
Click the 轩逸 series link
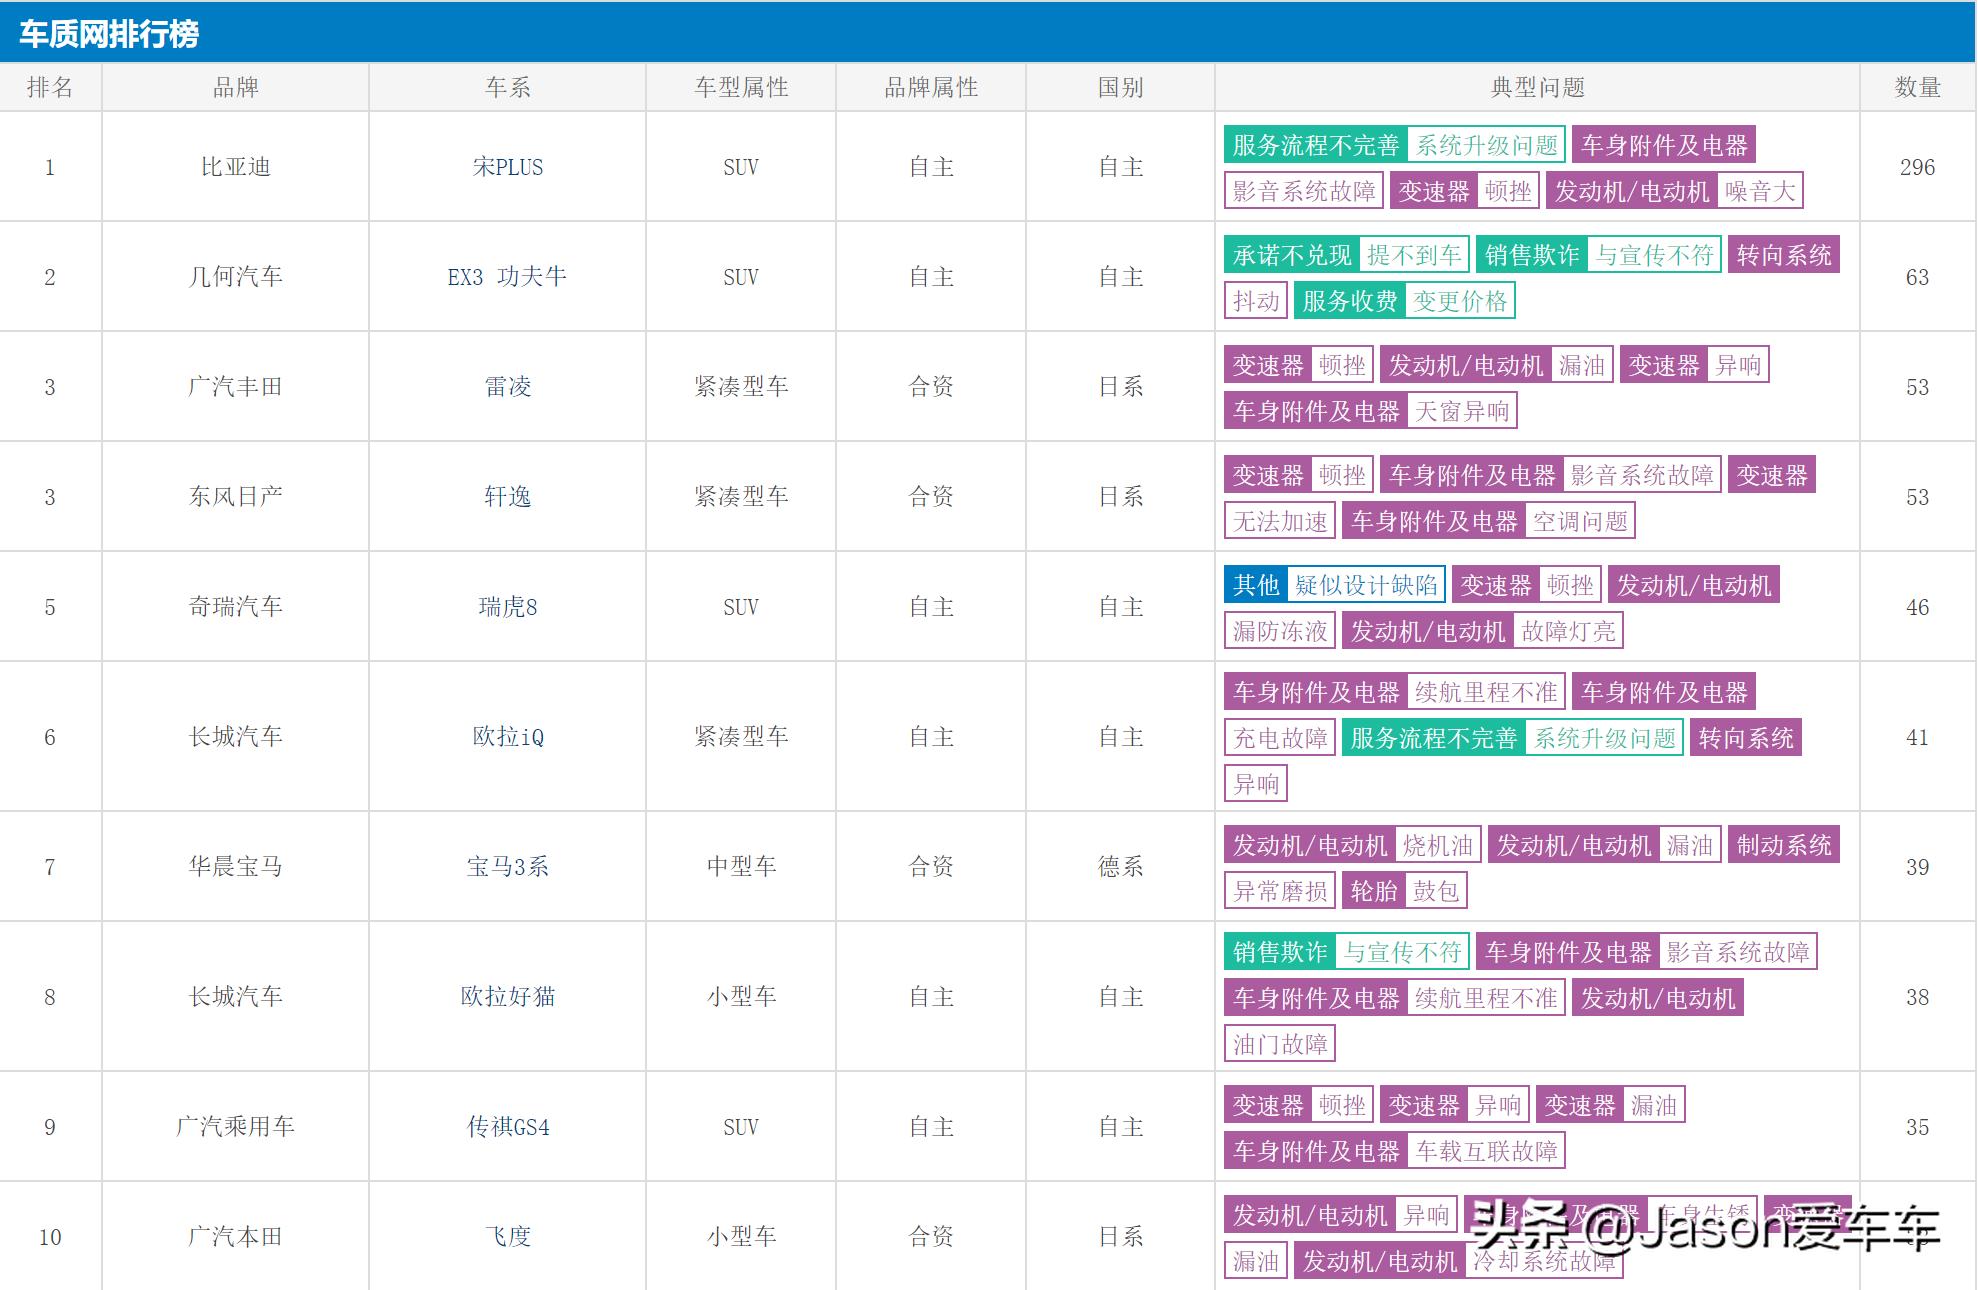coord(507,497)
